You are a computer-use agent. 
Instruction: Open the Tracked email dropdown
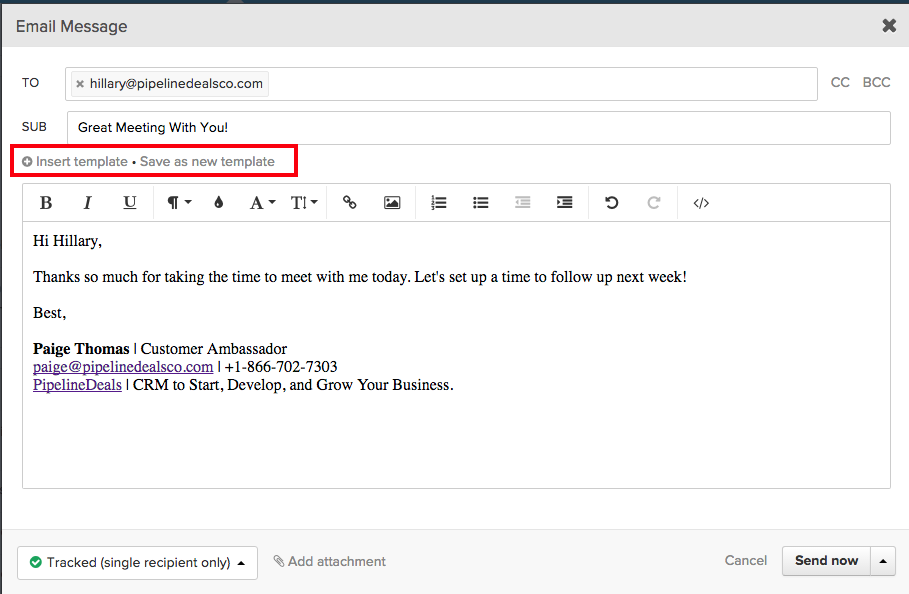pos(137,563)
